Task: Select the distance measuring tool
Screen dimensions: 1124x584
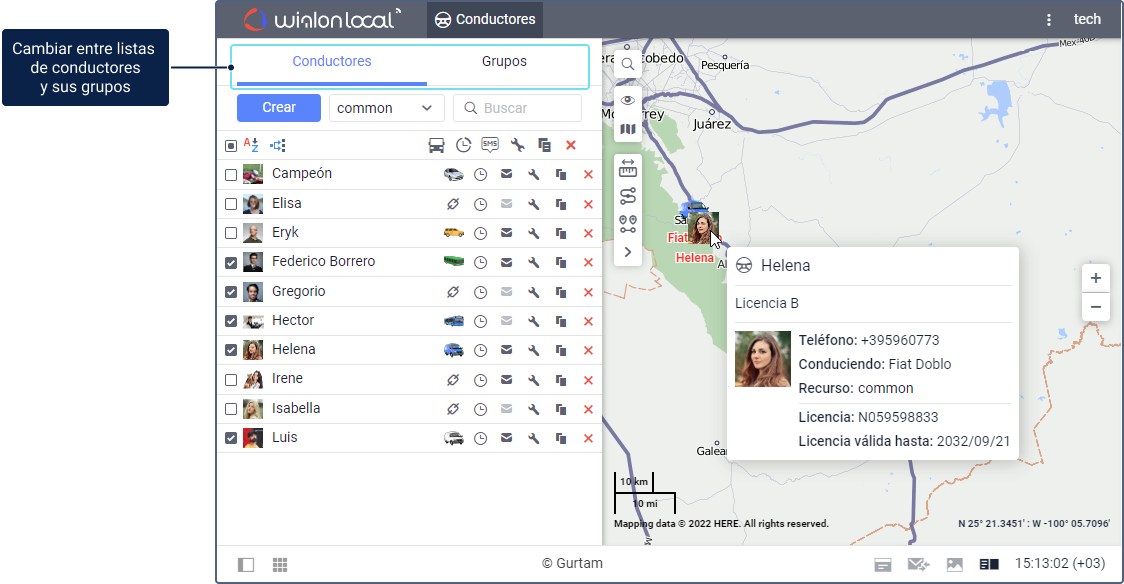Action: point(628,168)
